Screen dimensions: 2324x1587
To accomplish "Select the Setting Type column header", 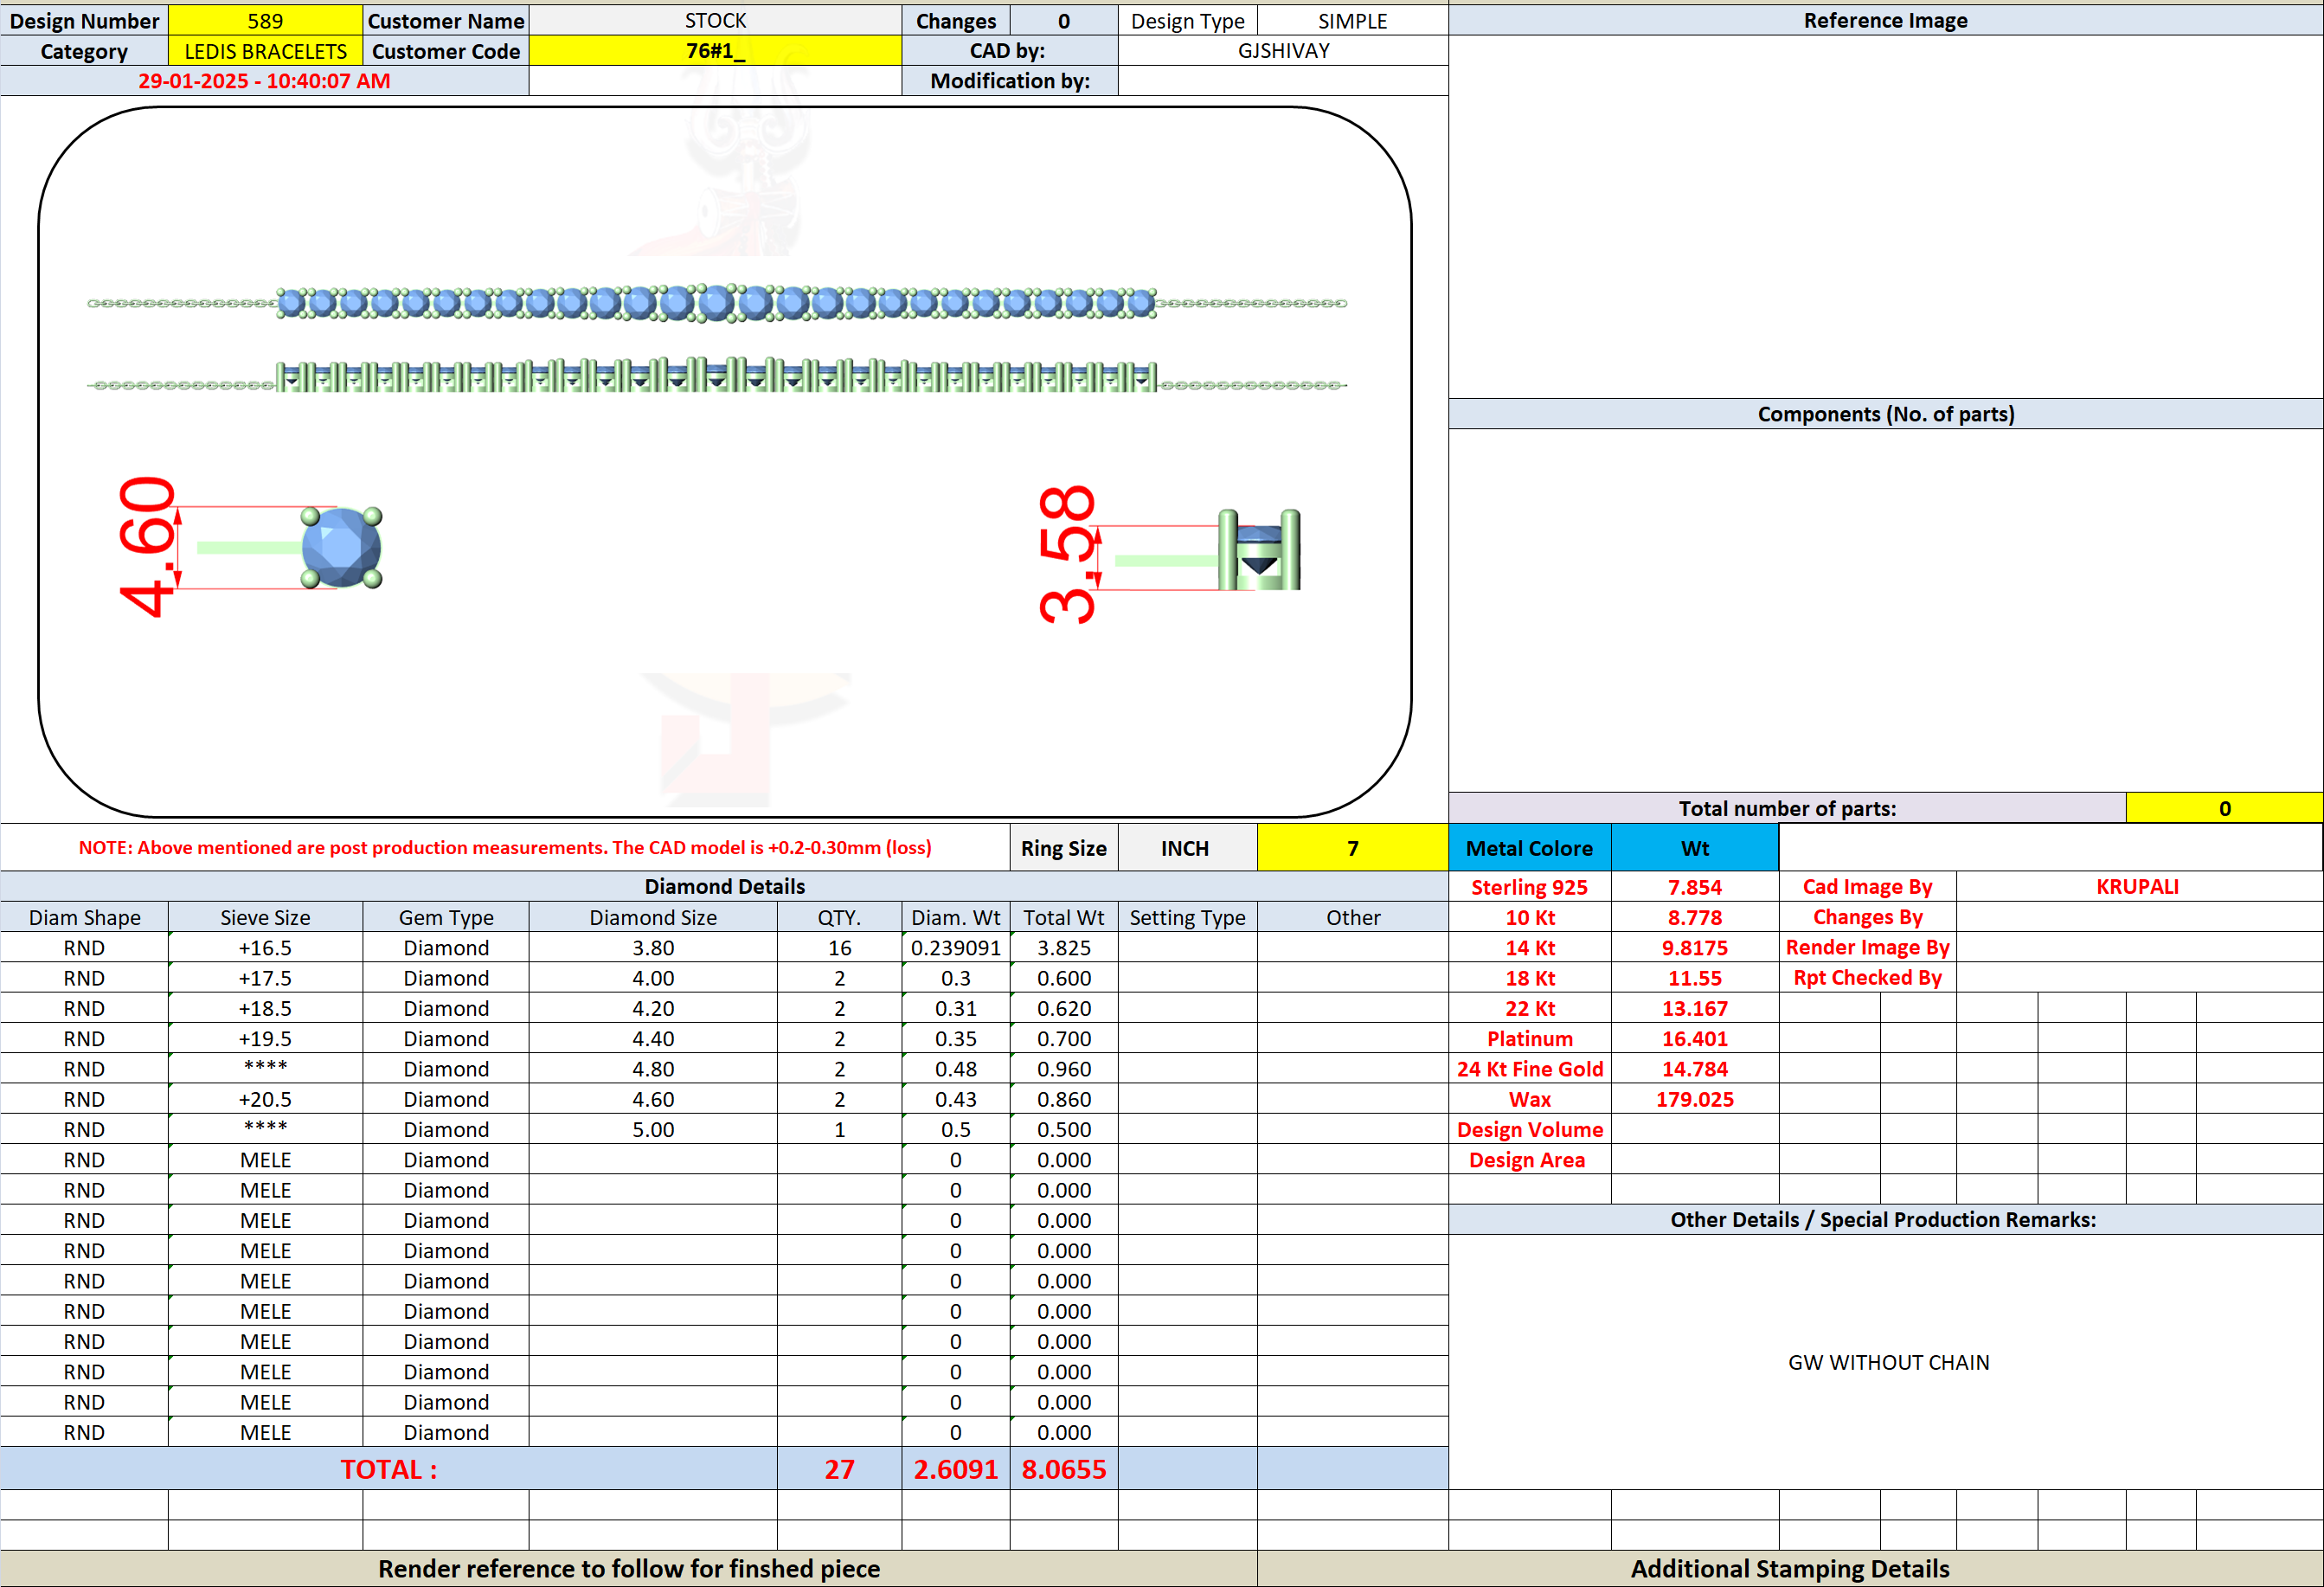I will pos(1187,917).
